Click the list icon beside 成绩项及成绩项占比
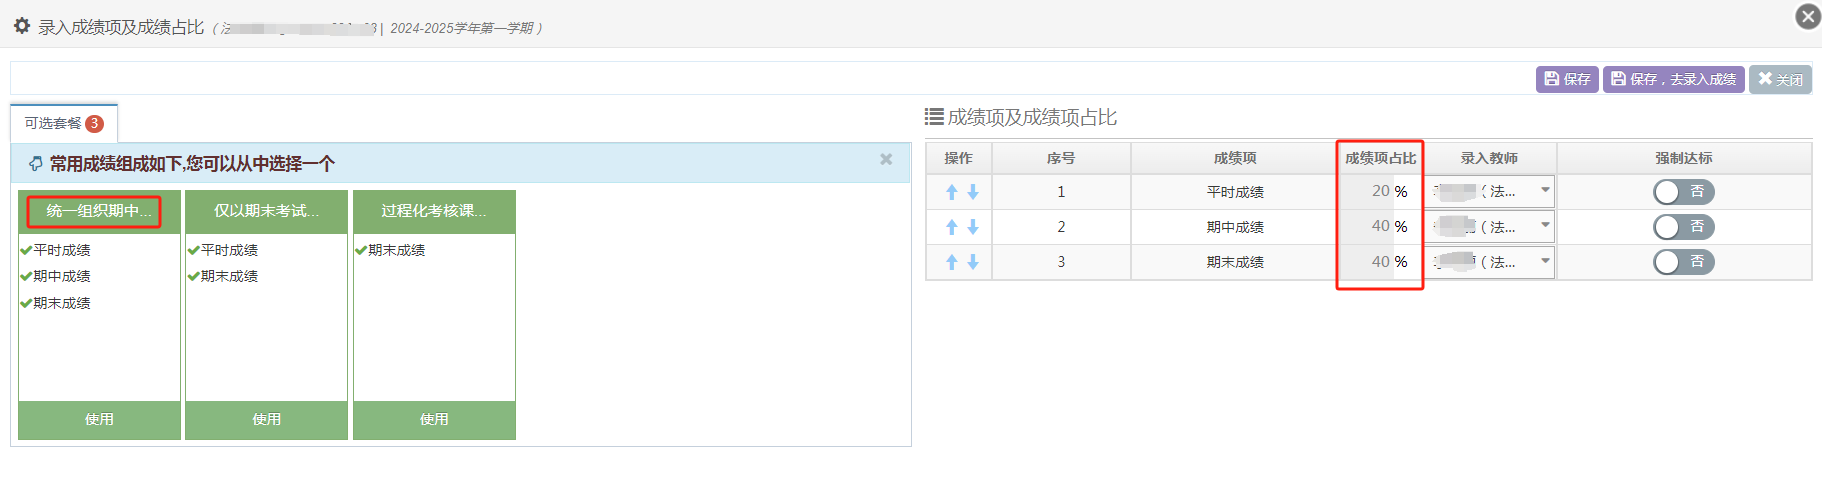 tap(934, 117)
